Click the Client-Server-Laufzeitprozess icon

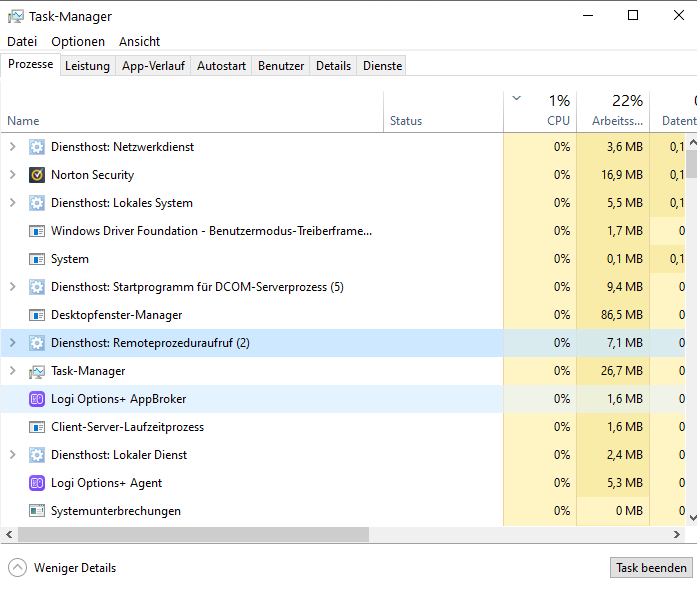point(37,427)
